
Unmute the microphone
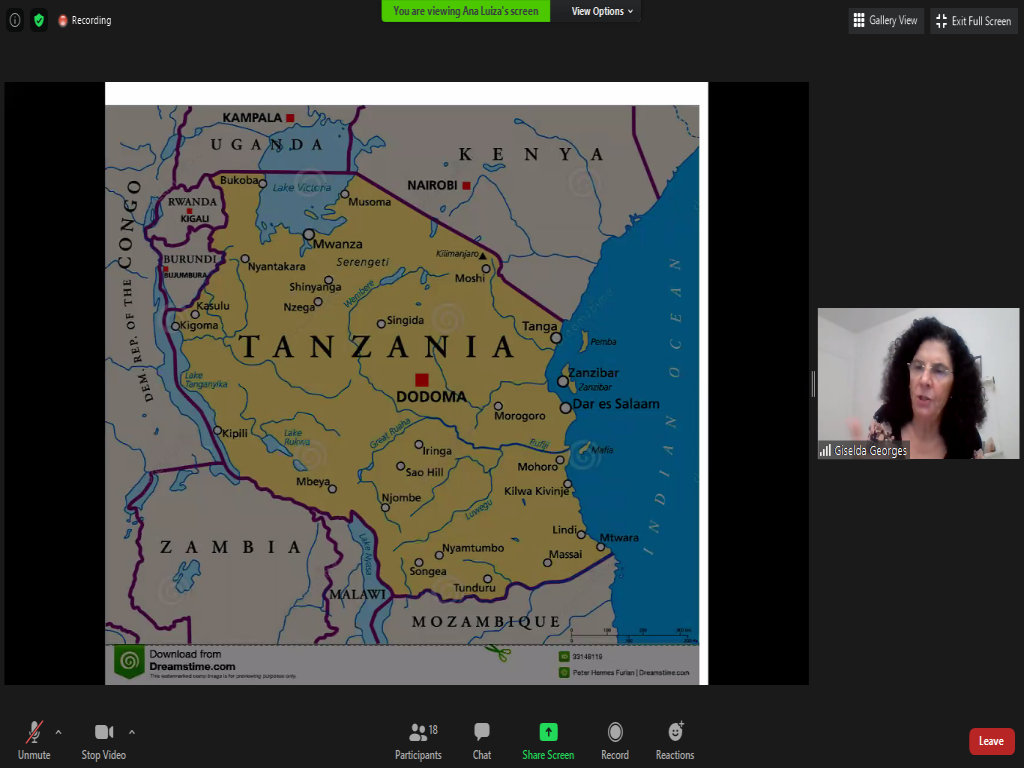[34, 740]
